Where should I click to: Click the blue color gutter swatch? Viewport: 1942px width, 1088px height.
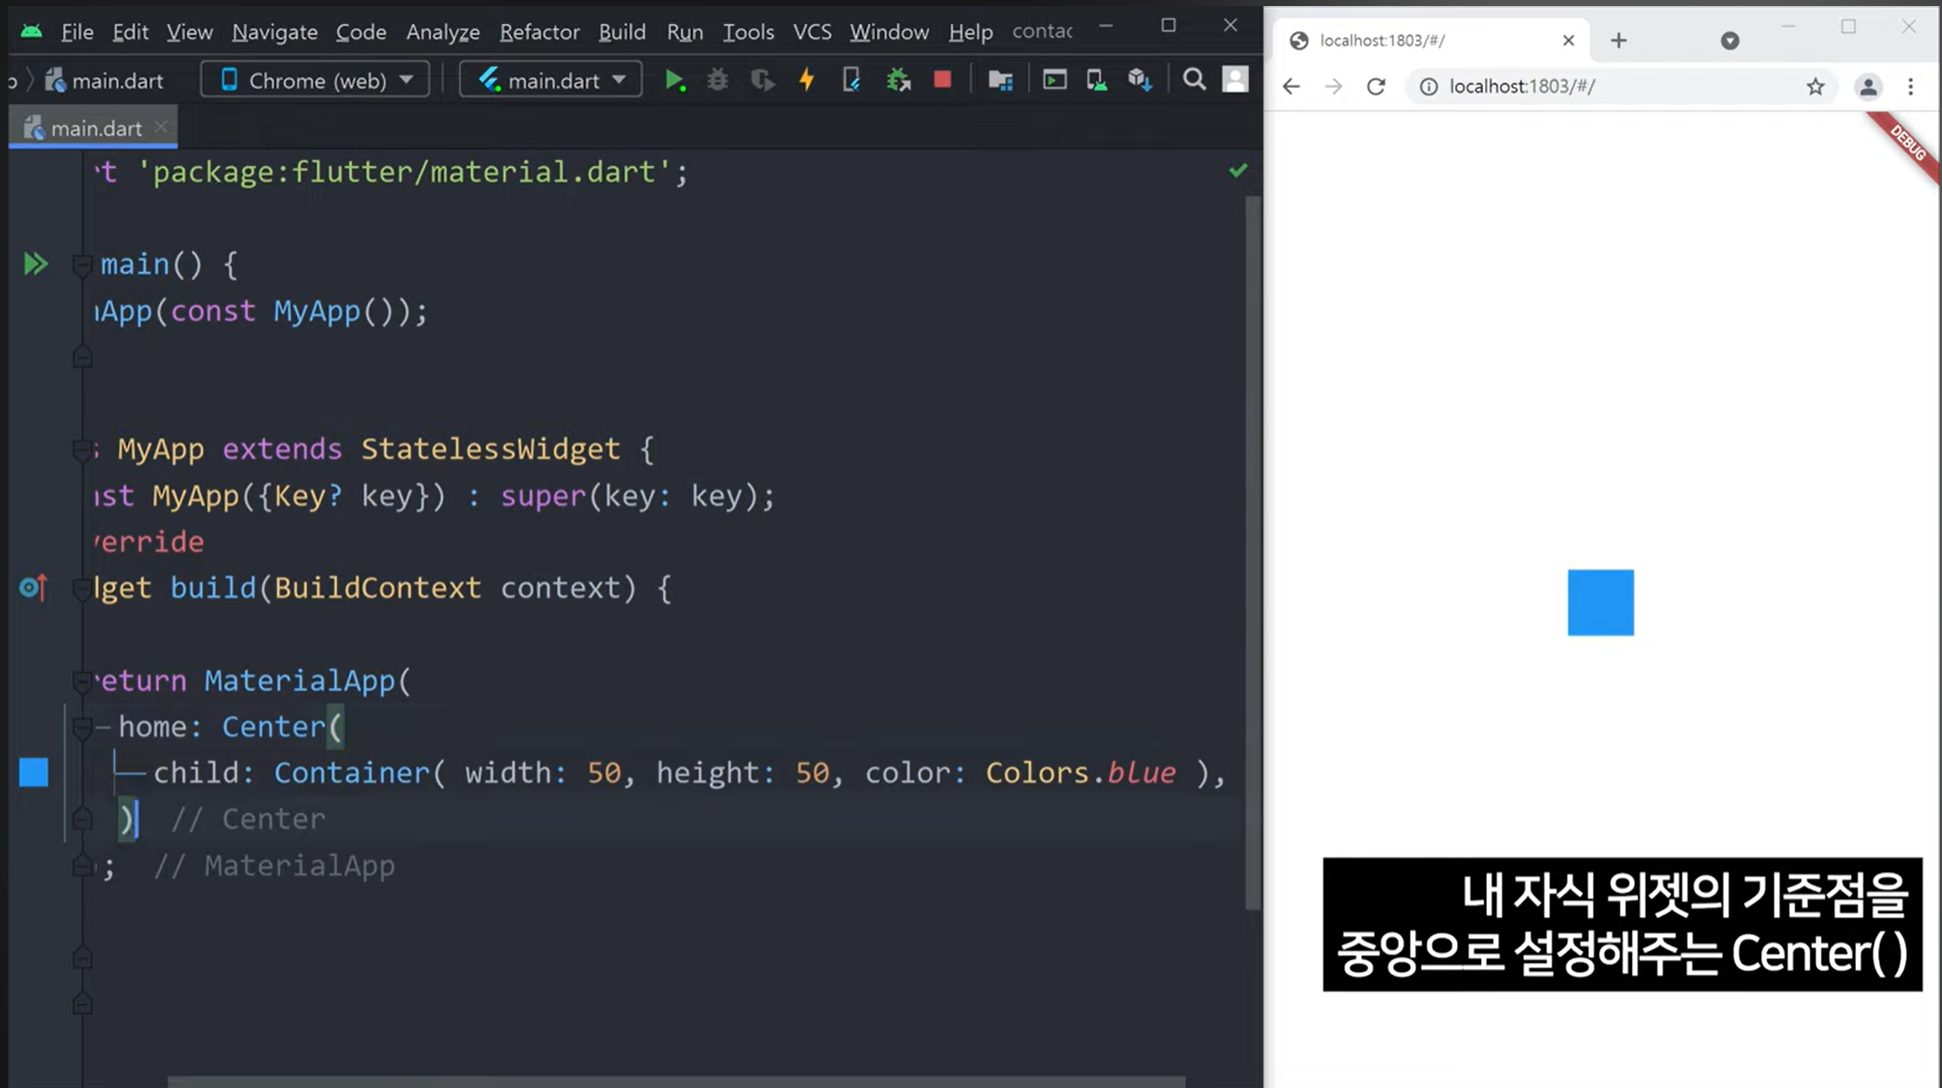34,772
